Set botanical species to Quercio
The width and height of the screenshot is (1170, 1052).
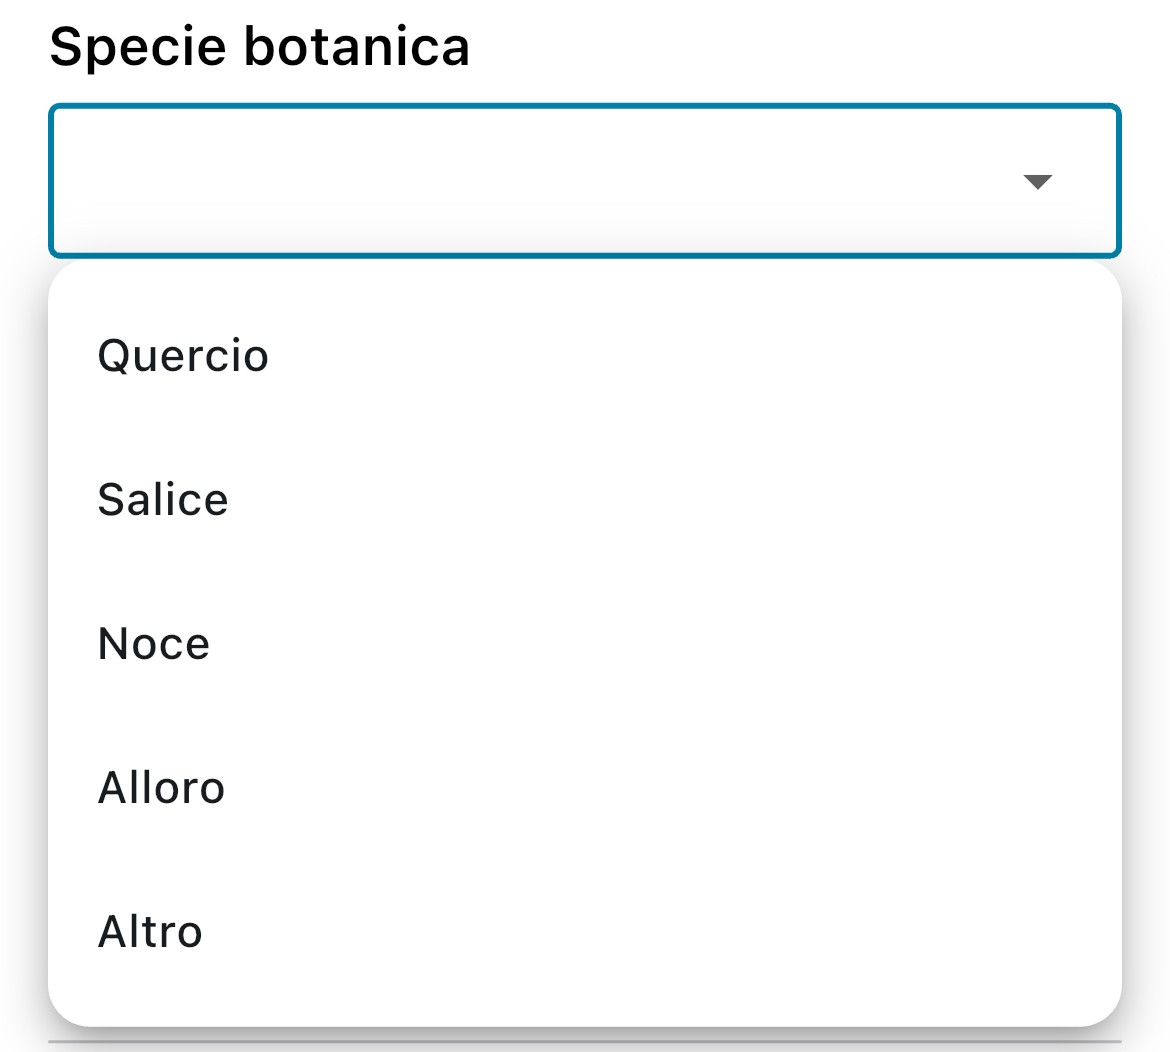(x=183, y=356)
